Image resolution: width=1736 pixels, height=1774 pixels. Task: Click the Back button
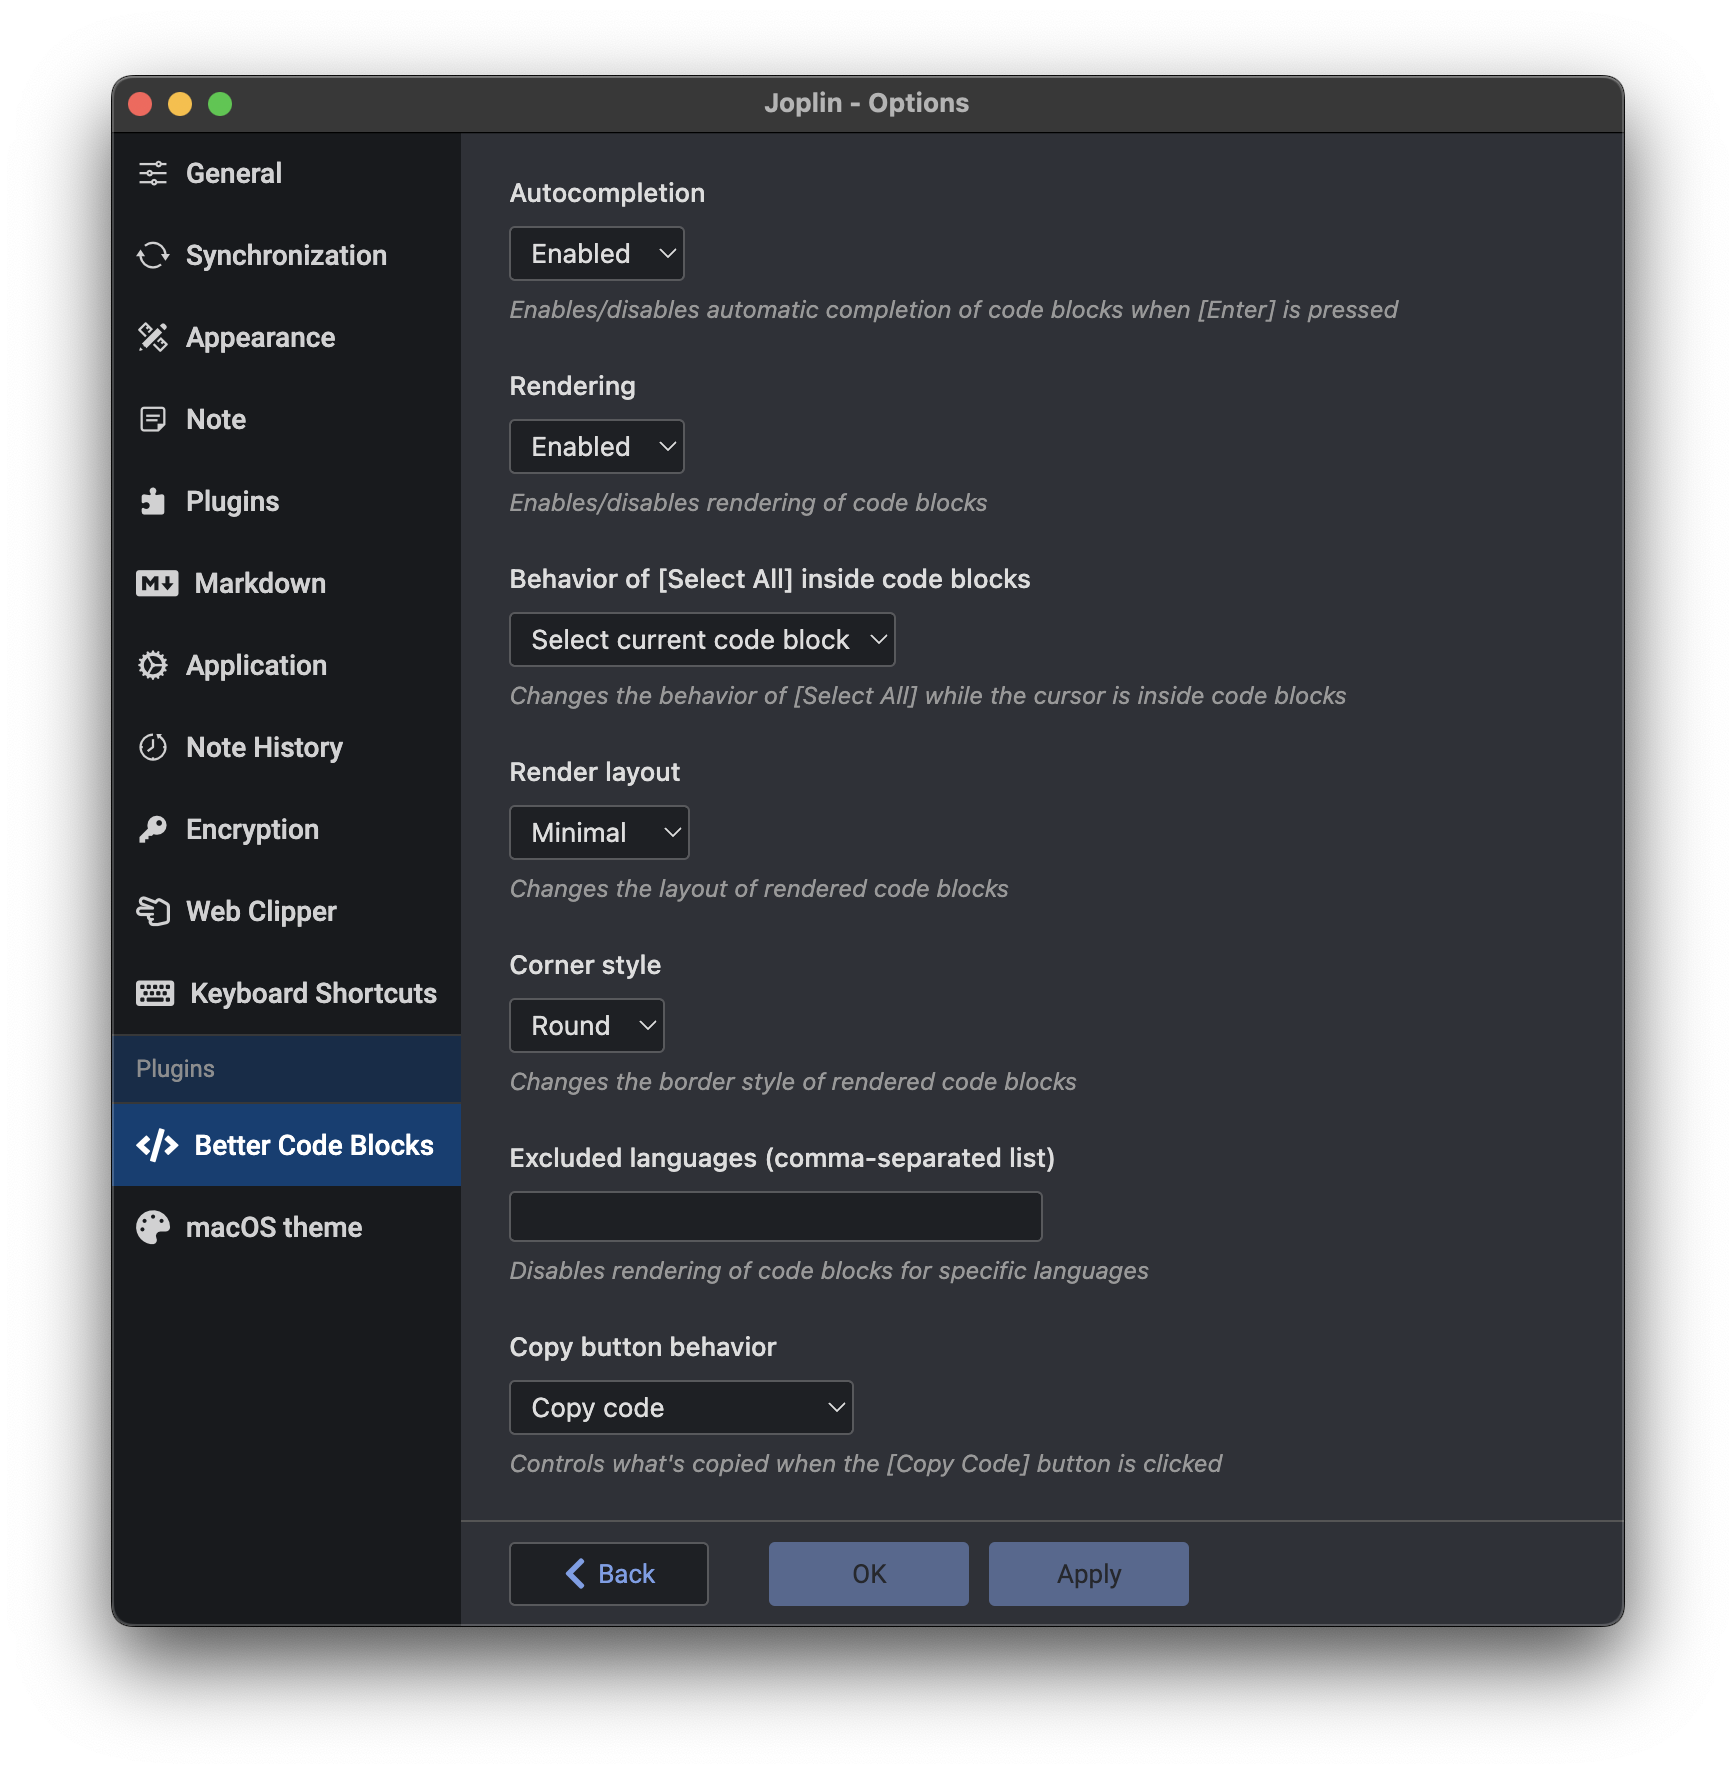pos(609,1574)
